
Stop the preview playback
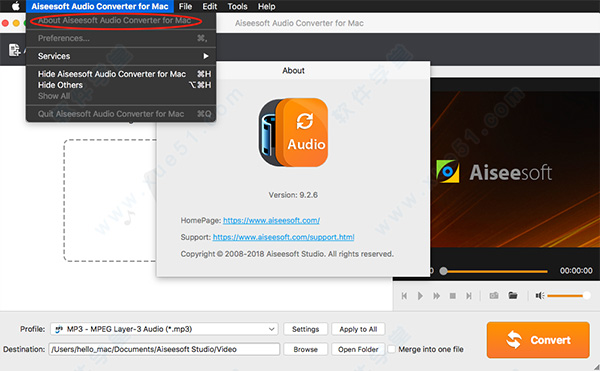tap(453, 296)
